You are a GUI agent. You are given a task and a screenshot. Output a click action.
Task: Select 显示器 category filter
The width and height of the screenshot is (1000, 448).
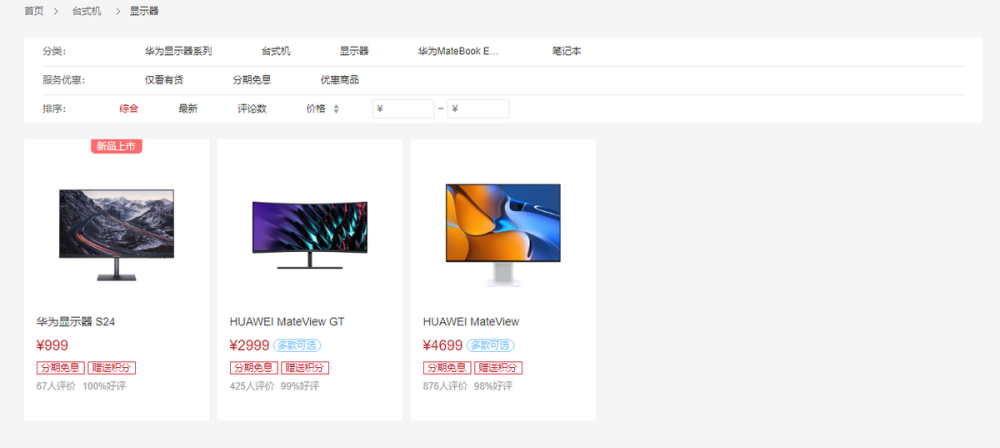click(354, 52)
